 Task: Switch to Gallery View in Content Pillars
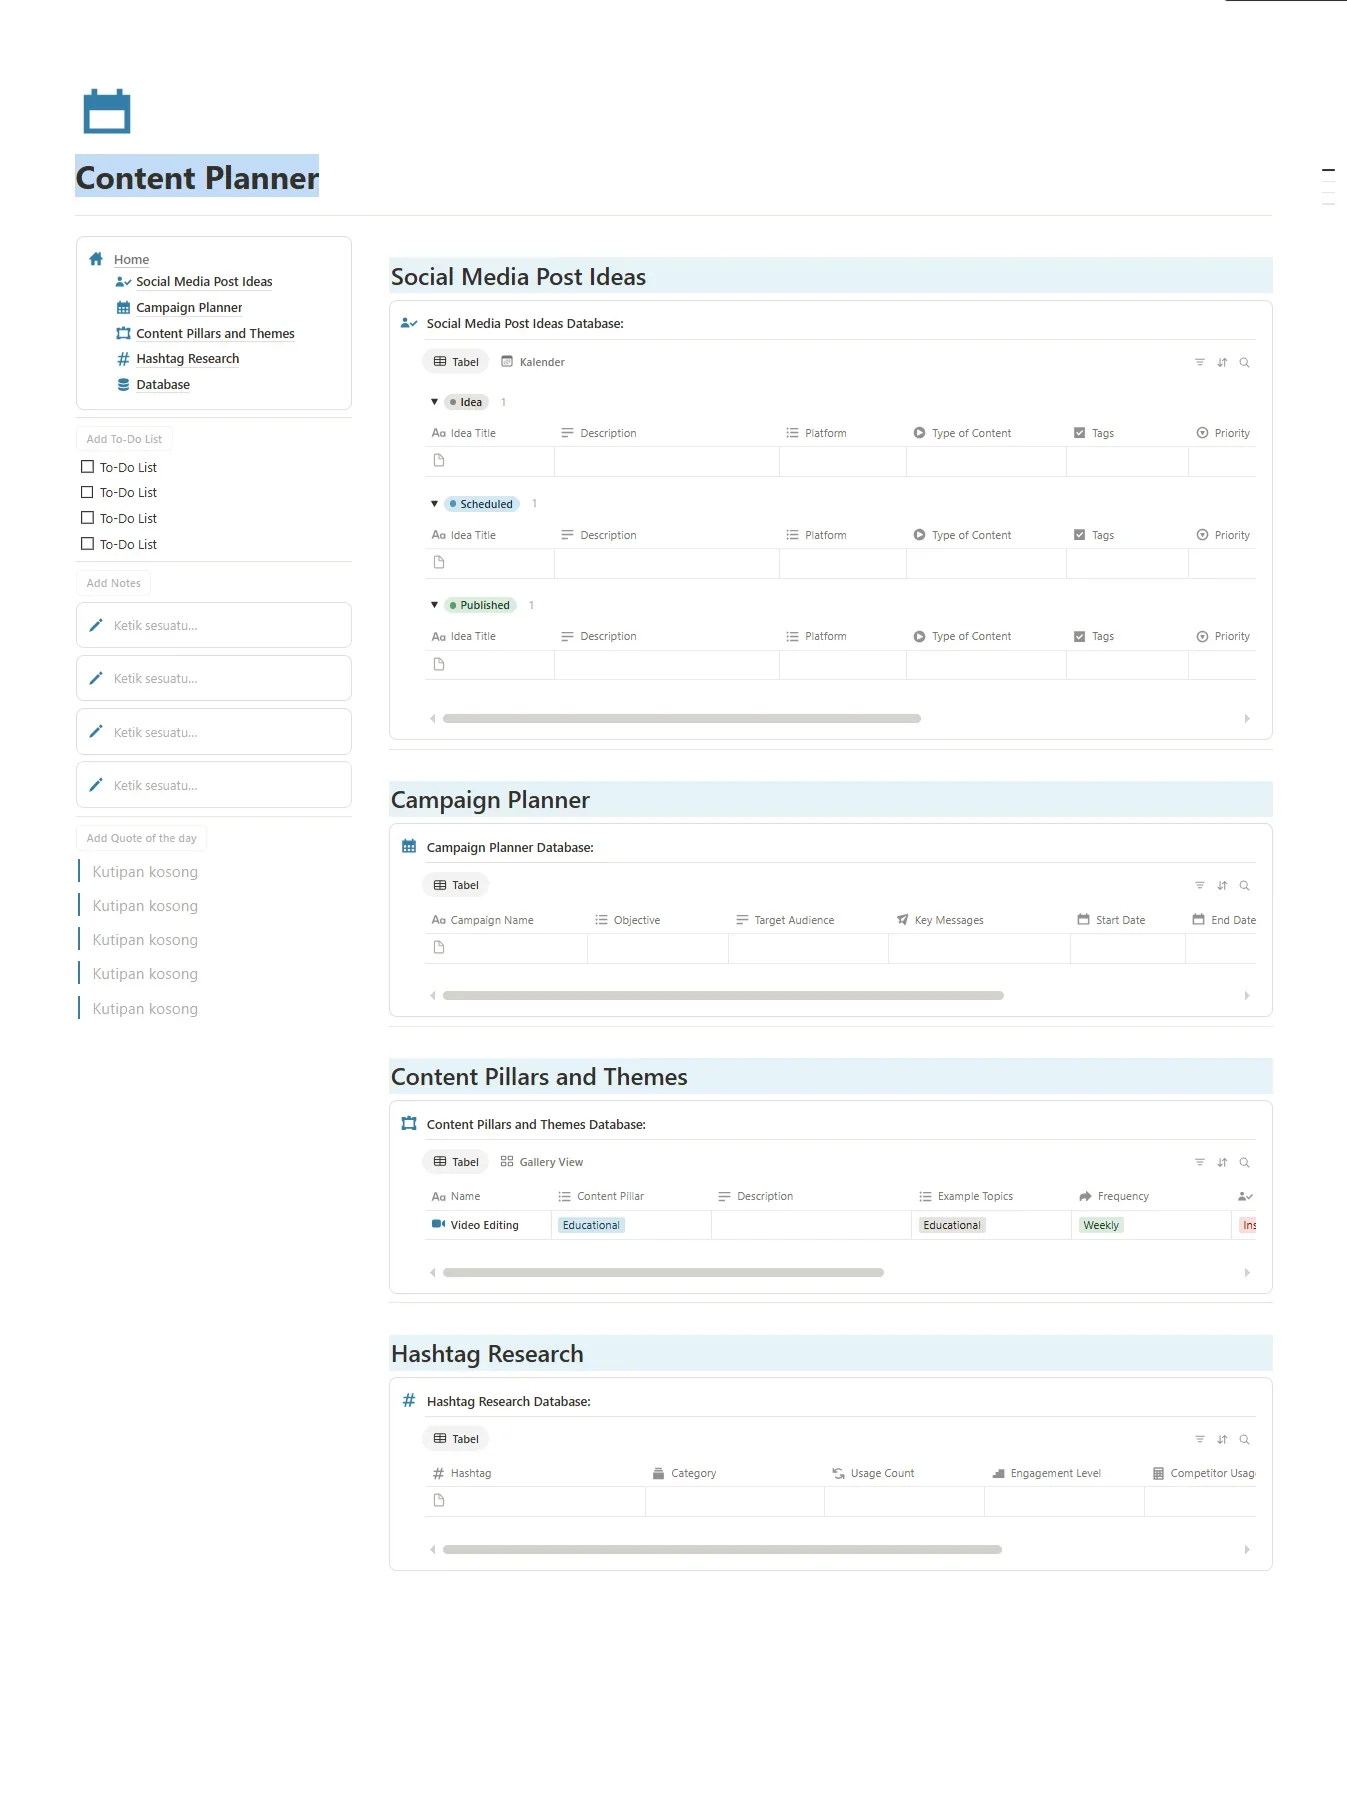tap(542, 1162)
